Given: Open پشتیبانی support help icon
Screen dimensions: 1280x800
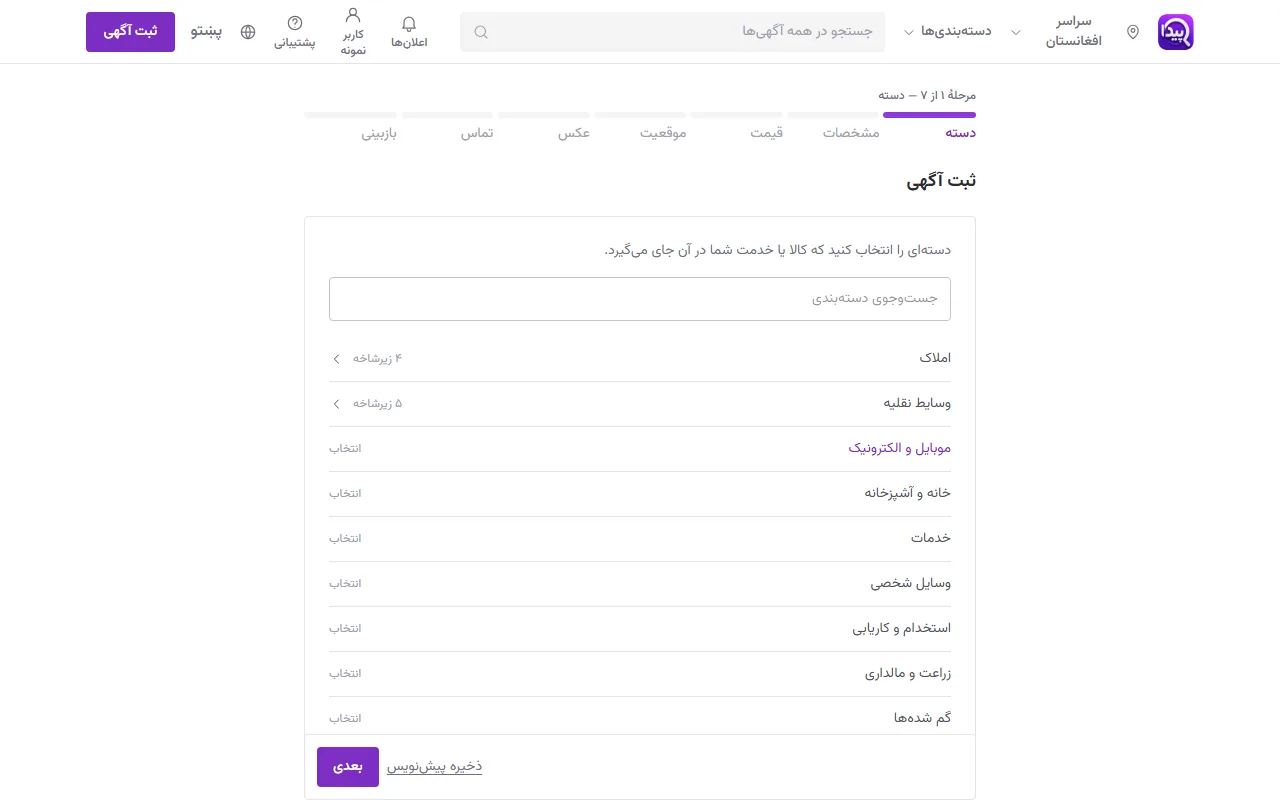Looking at the screenshot, I should 295,32.
